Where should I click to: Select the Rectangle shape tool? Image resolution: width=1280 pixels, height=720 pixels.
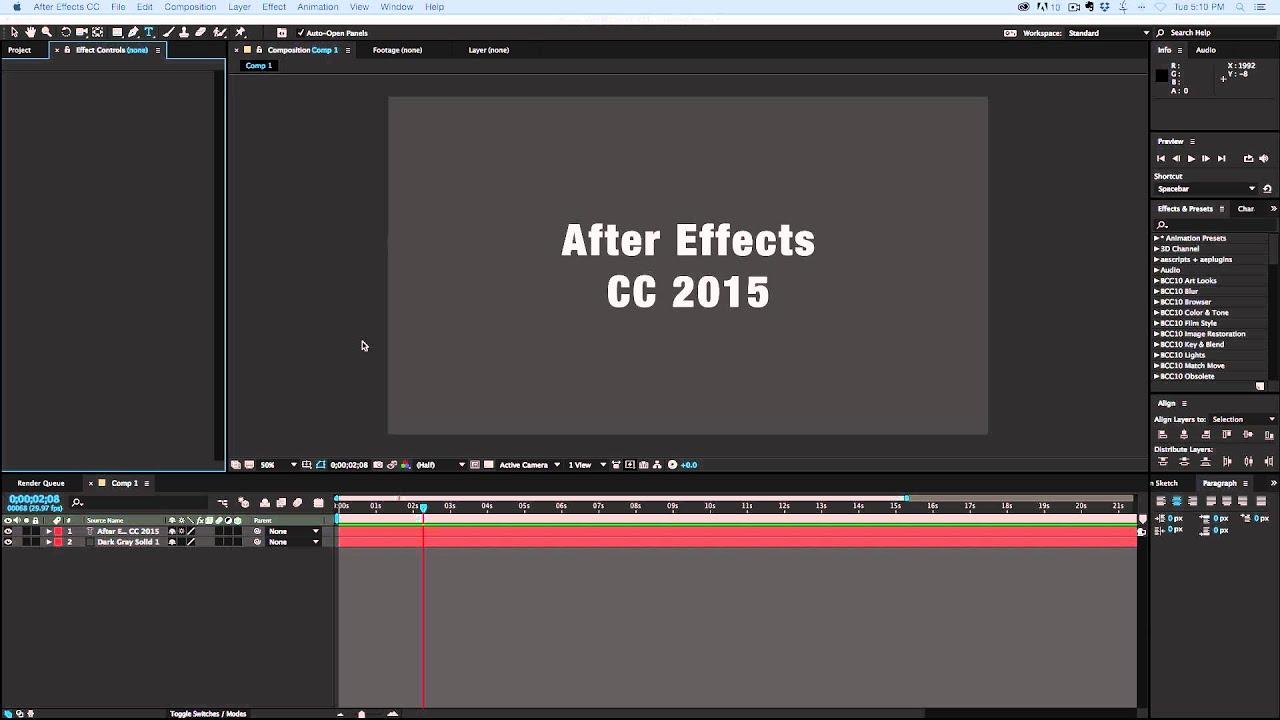click(x=117, y=33)
